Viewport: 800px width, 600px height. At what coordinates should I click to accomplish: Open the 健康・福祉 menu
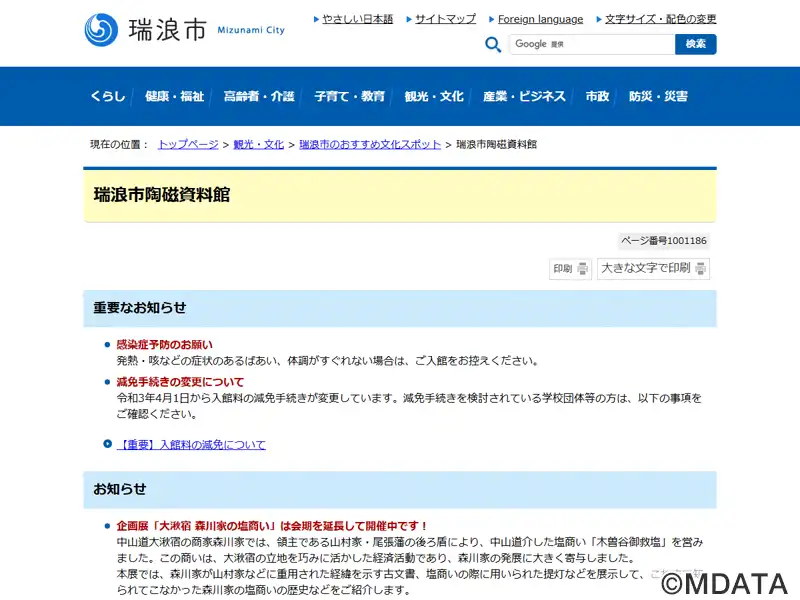pos(174,97)
